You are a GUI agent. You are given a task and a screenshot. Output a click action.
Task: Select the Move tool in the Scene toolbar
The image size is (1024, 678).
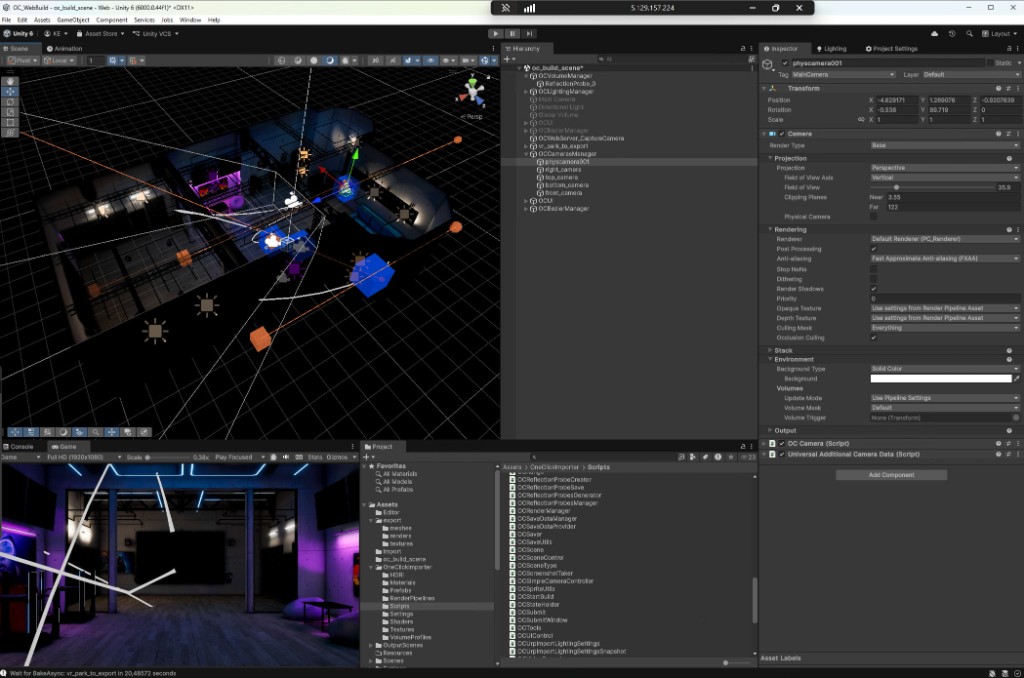(x=9, y=90)
